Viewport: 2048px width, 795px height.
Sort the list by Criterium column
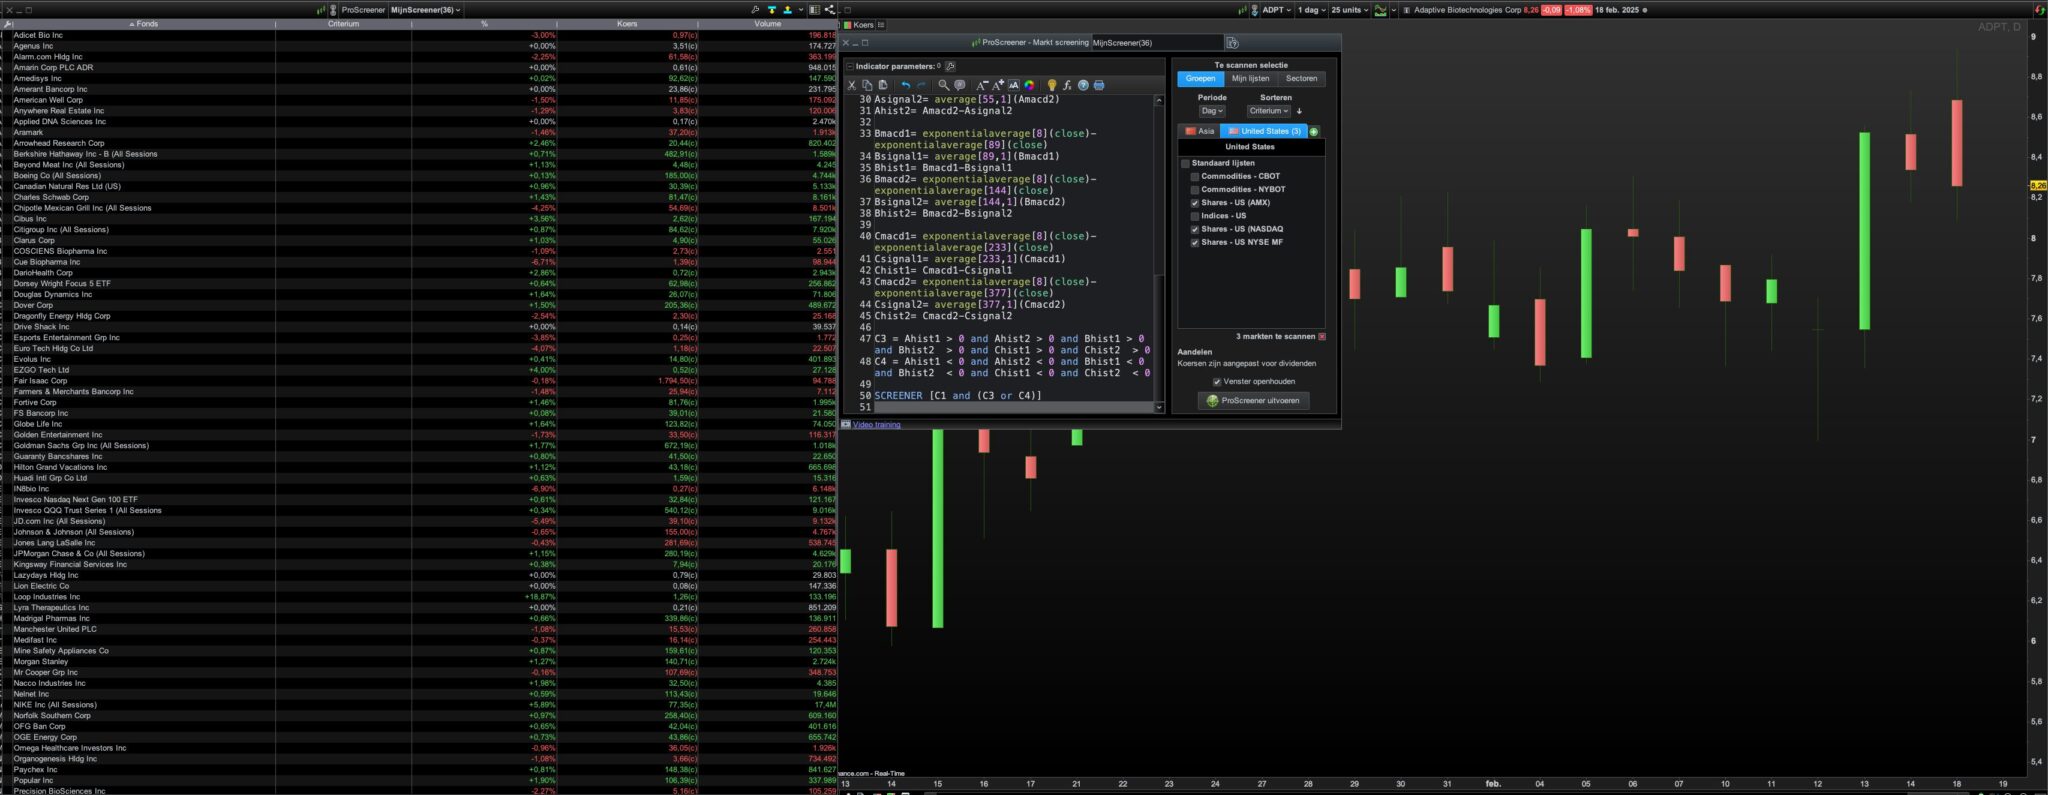pyautogui.click(x=343, y=23)
